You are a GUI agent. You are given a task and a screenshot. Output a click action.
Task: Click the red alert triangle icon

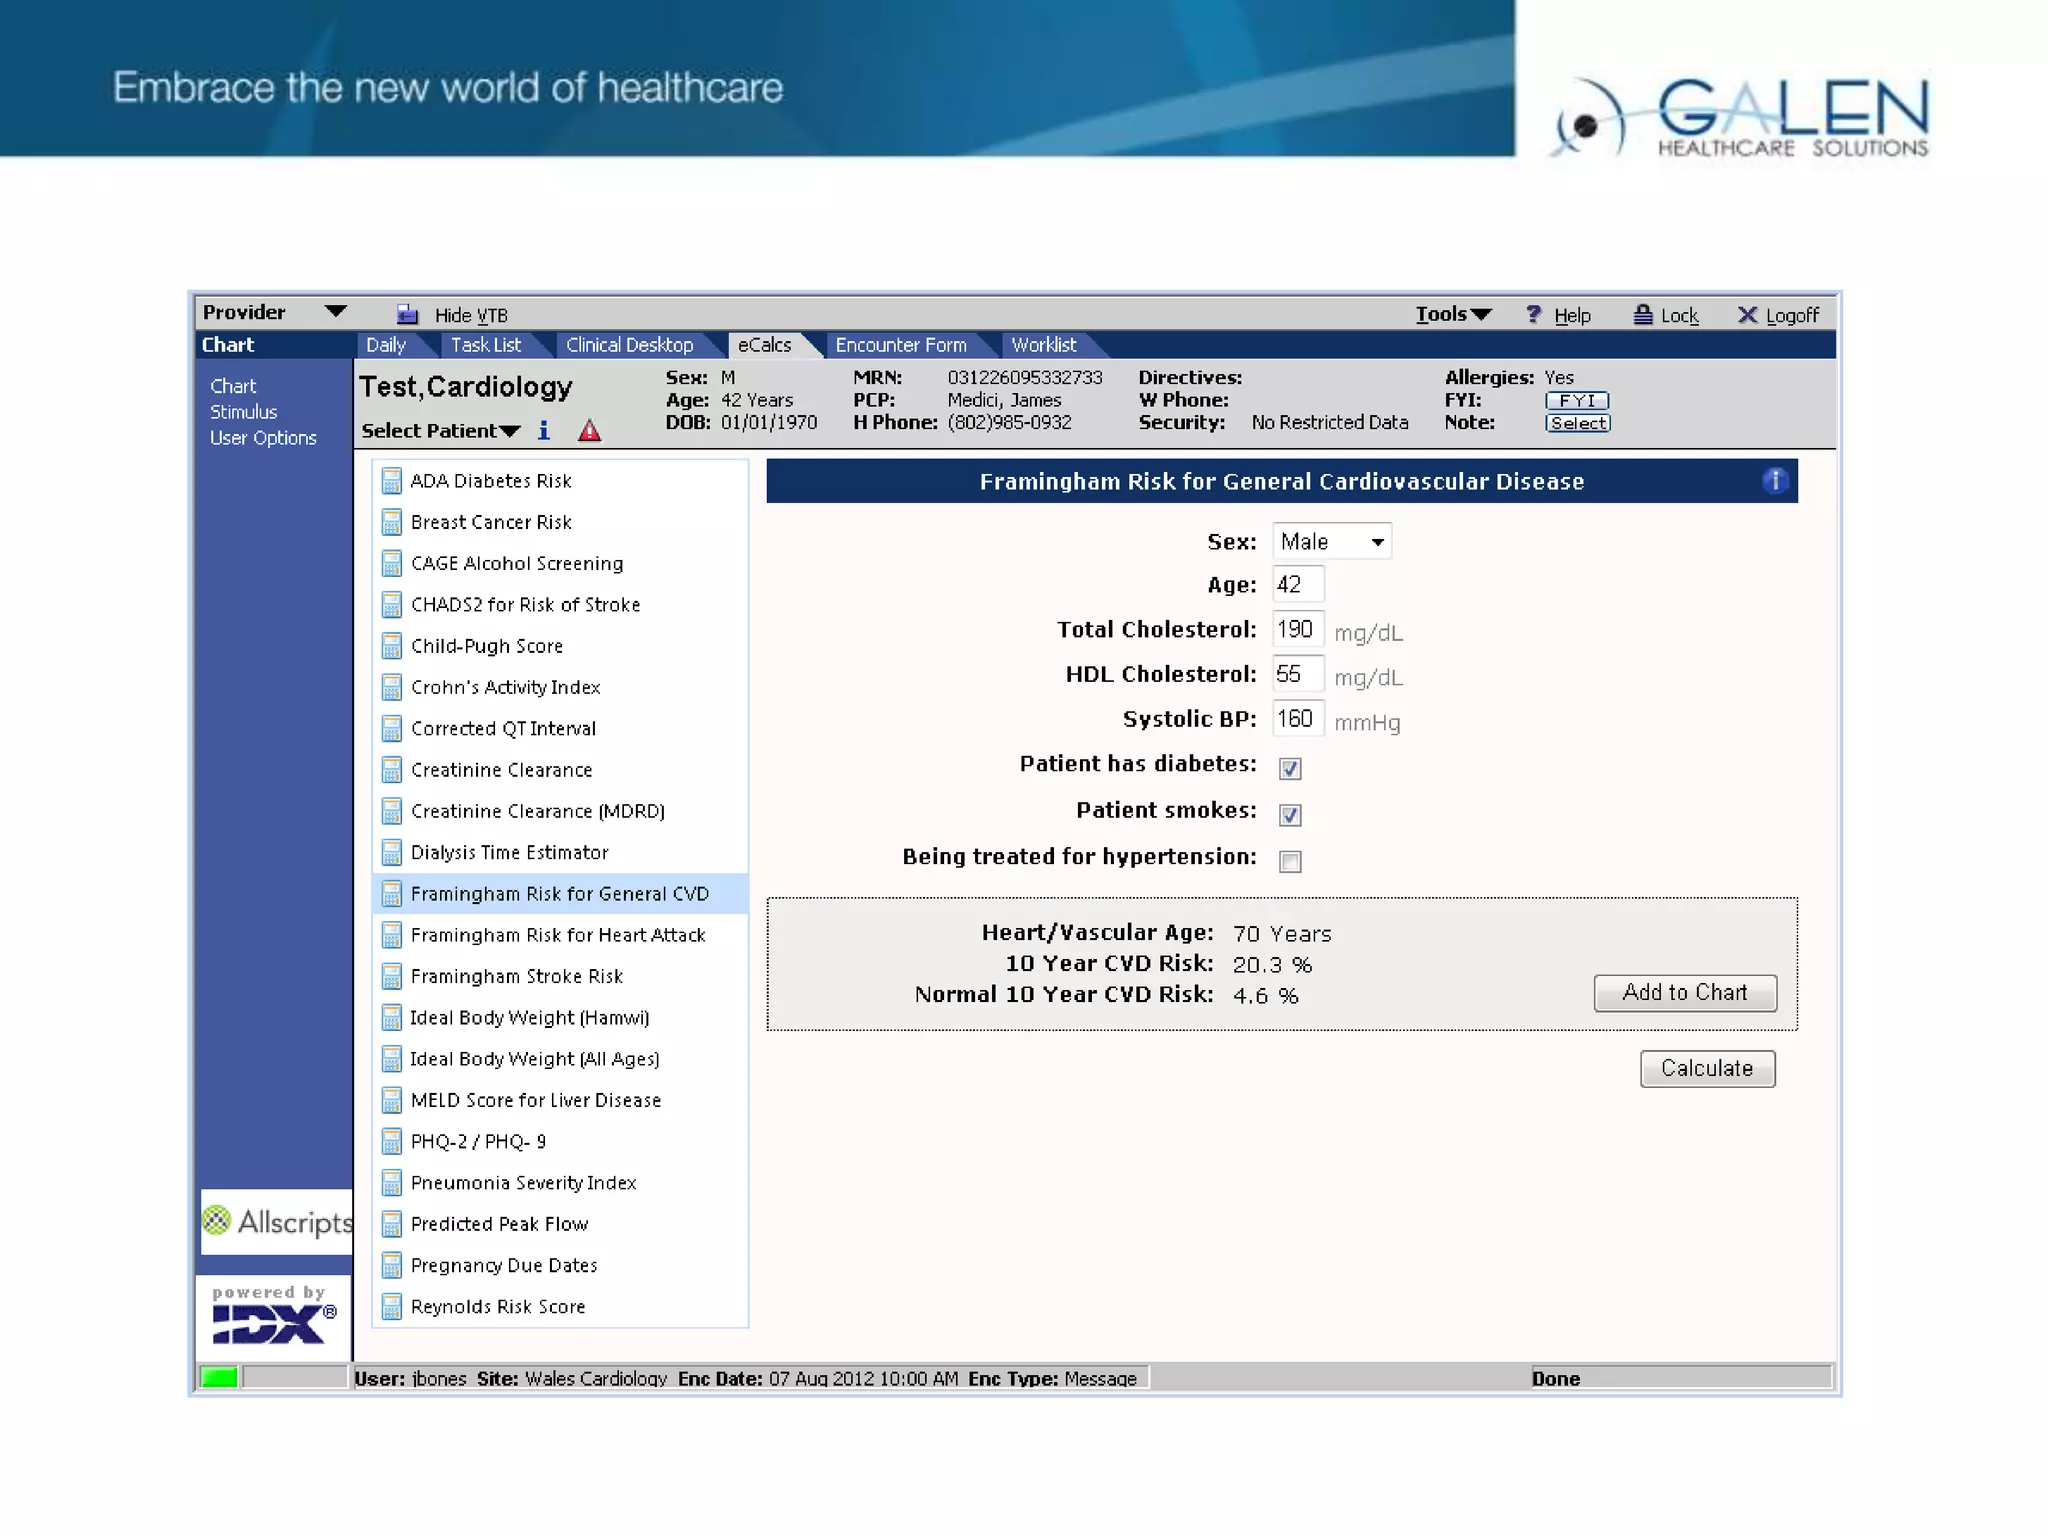[x=589, y=431]
